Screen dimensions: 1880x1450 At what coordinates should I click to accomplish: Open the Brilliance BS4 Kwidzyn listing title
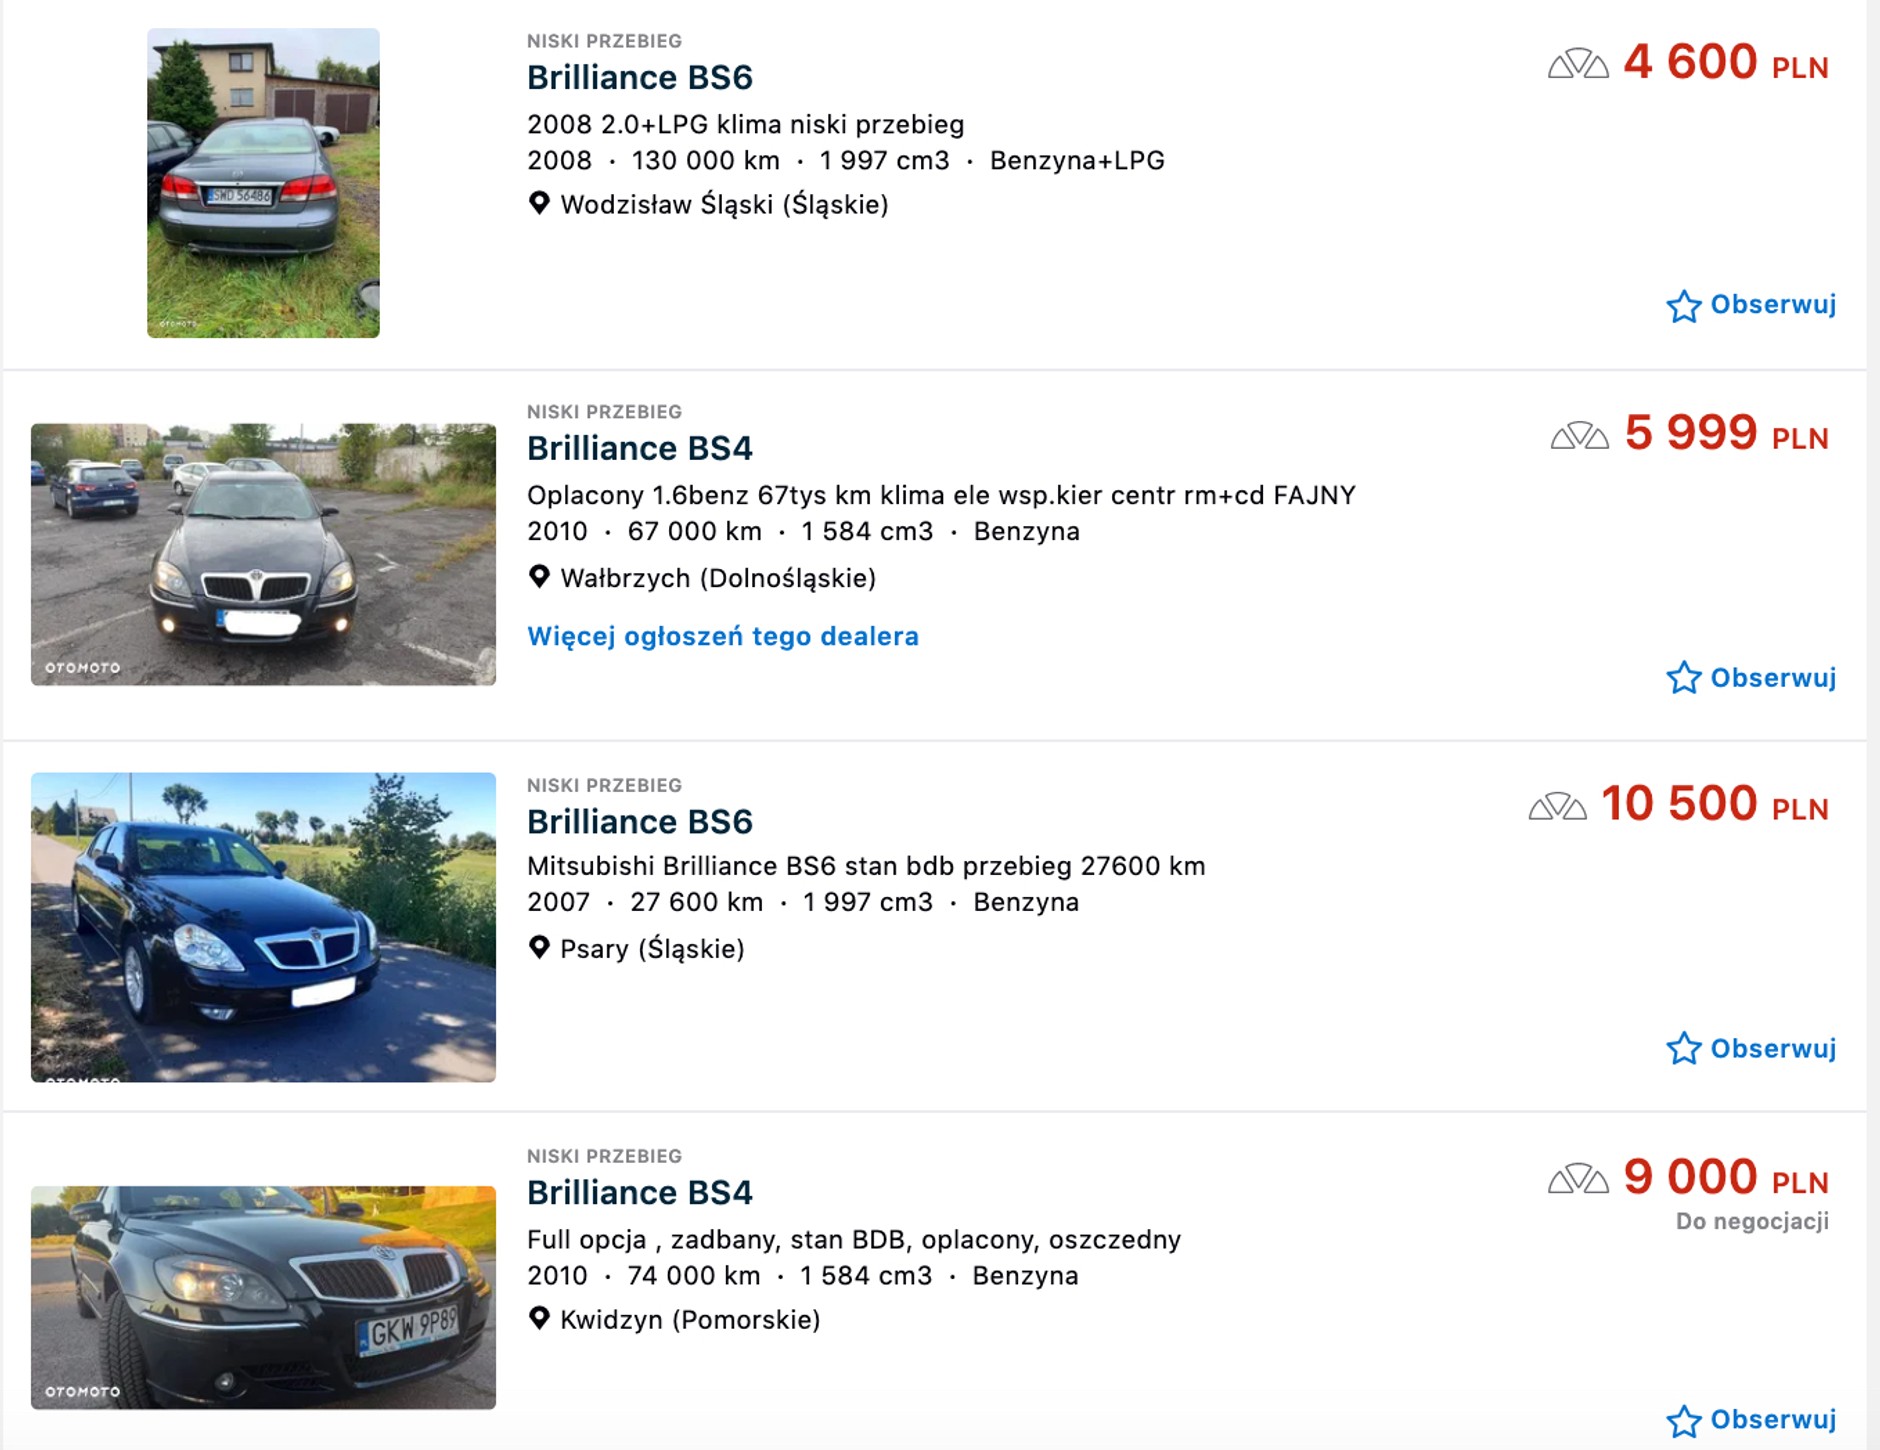[x=639, y=1192]
